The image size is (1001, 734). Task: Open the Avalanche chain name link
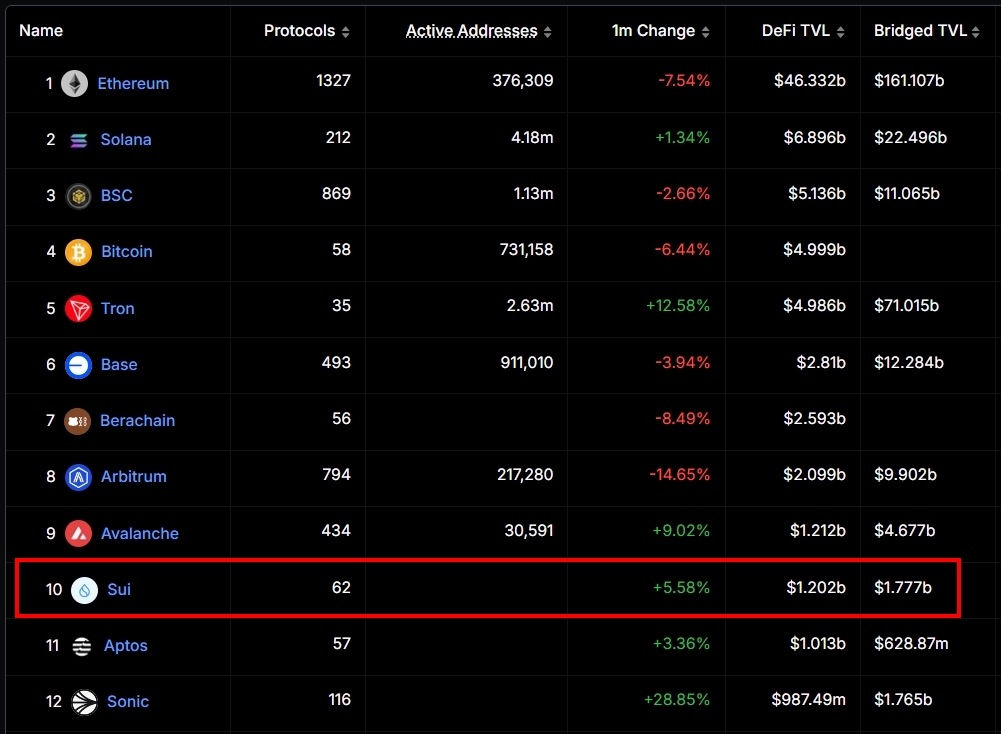(140, 534)
